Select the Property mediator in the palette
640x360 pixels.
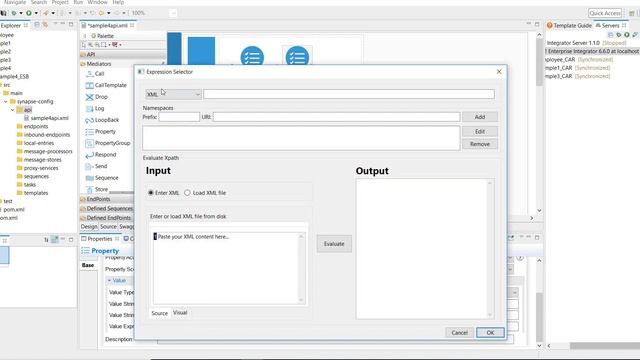click(101, 132)
